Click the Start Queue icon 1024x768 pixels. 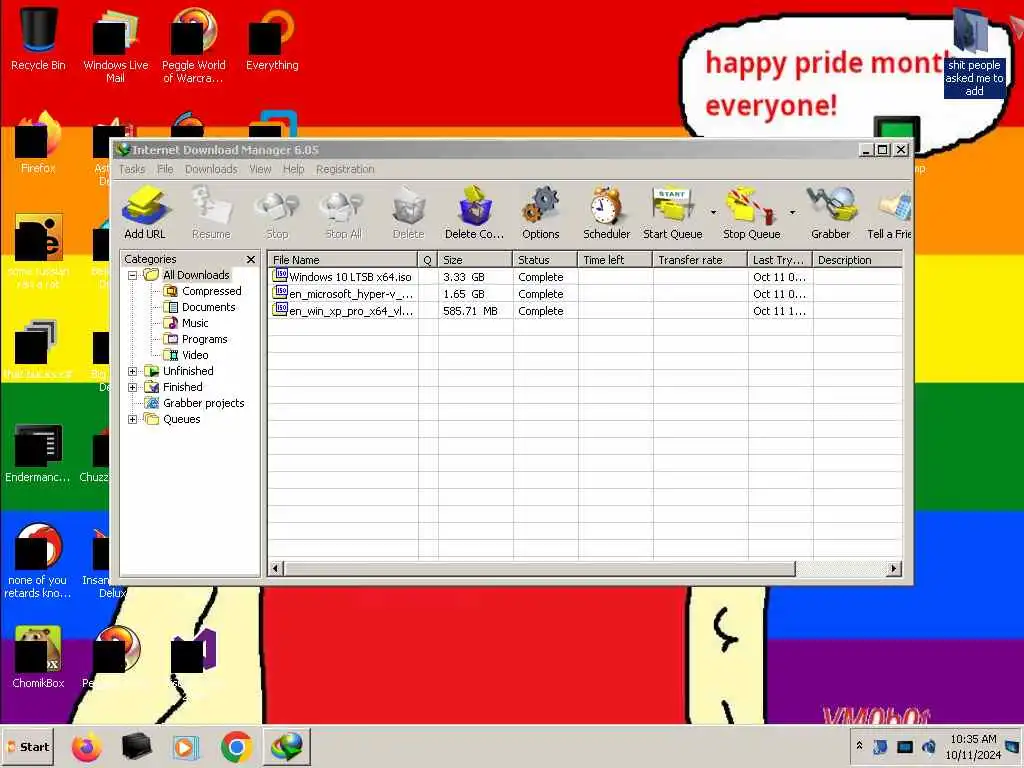coord(673,212)
